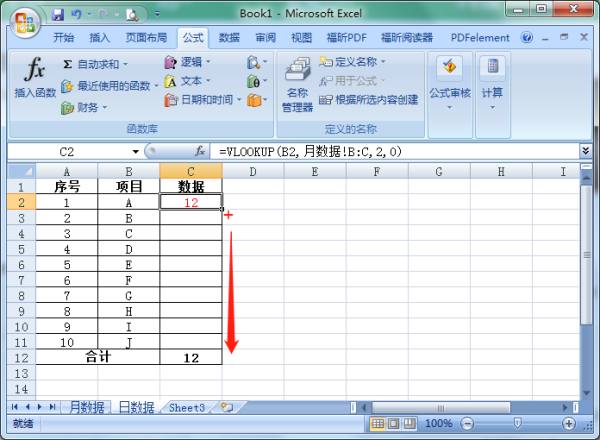Insert a new worksheet tab icon
Image resolution: width=600 pixels, height=440 pixels.
[x=227, y=407]
